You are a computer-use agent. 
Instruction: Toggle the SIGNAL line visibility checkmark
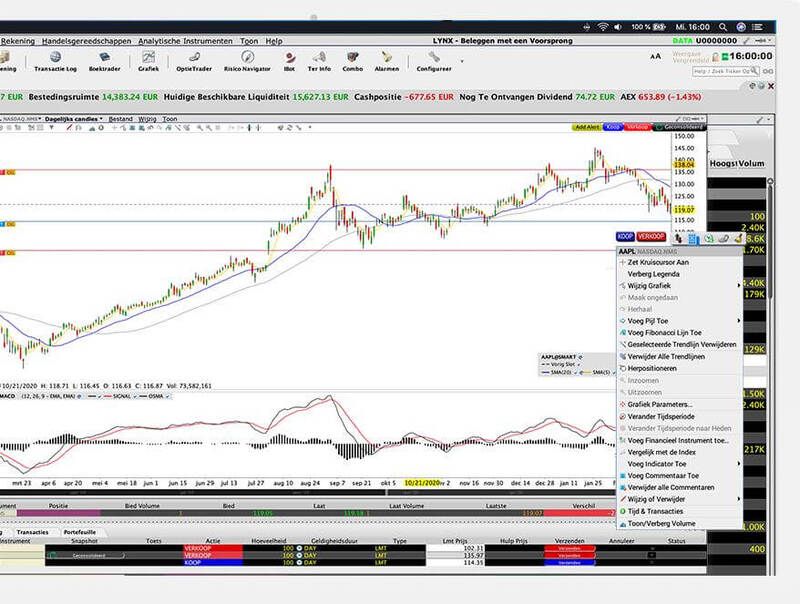[x=135, y=396]
